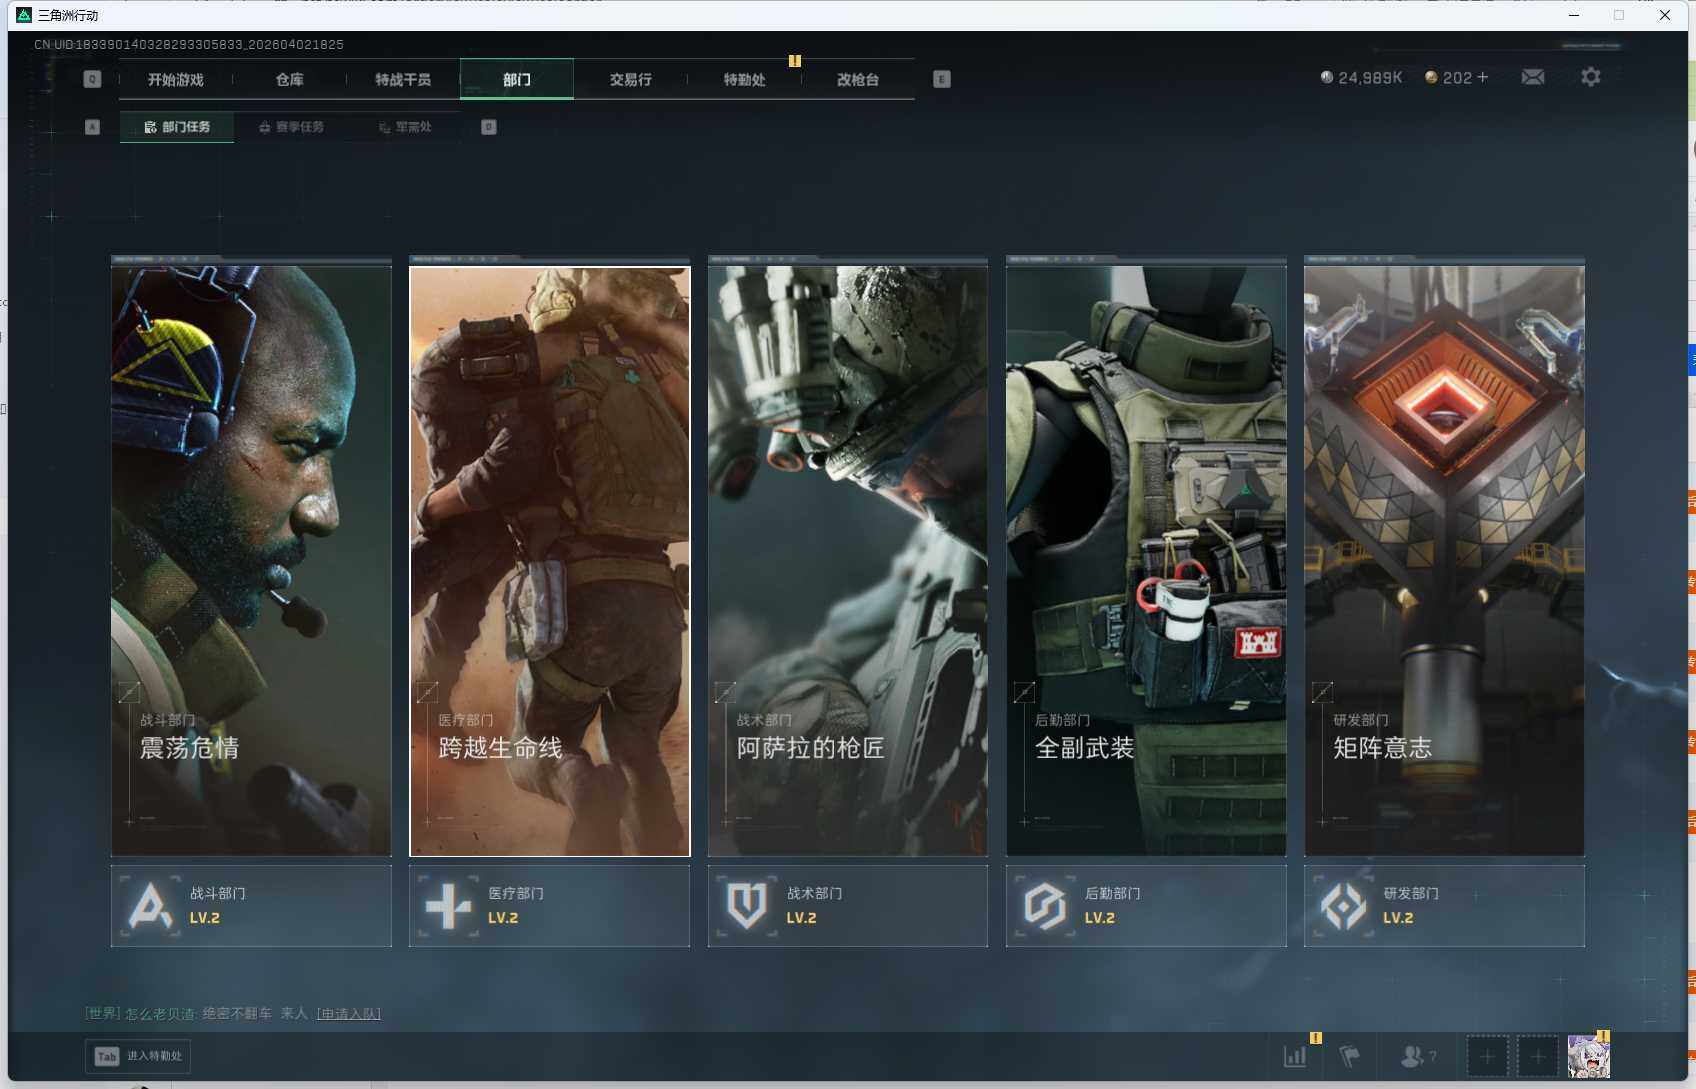Open the 改枪台 tab
This screenshot has width=1696, height=1089.
[858, 80]
